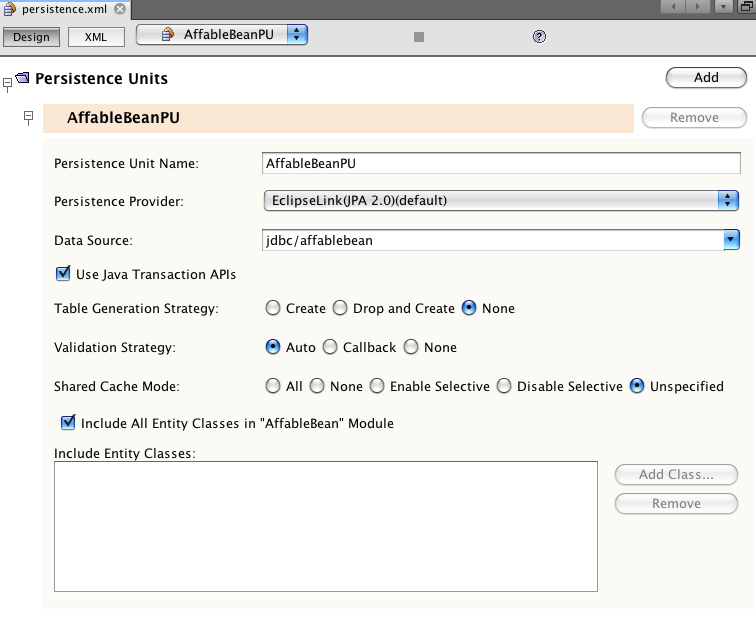
Task: Choose Enable Selective cache mode
Action: [377, 386]
